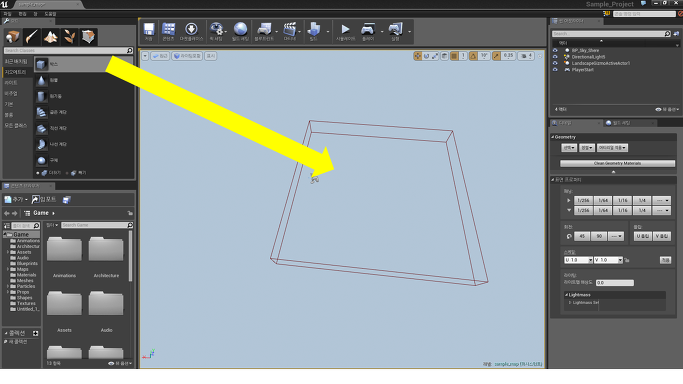This screenshot has height=384, width=683.
Task: Click the Perspective viewport button
Action: click(160, 56)
